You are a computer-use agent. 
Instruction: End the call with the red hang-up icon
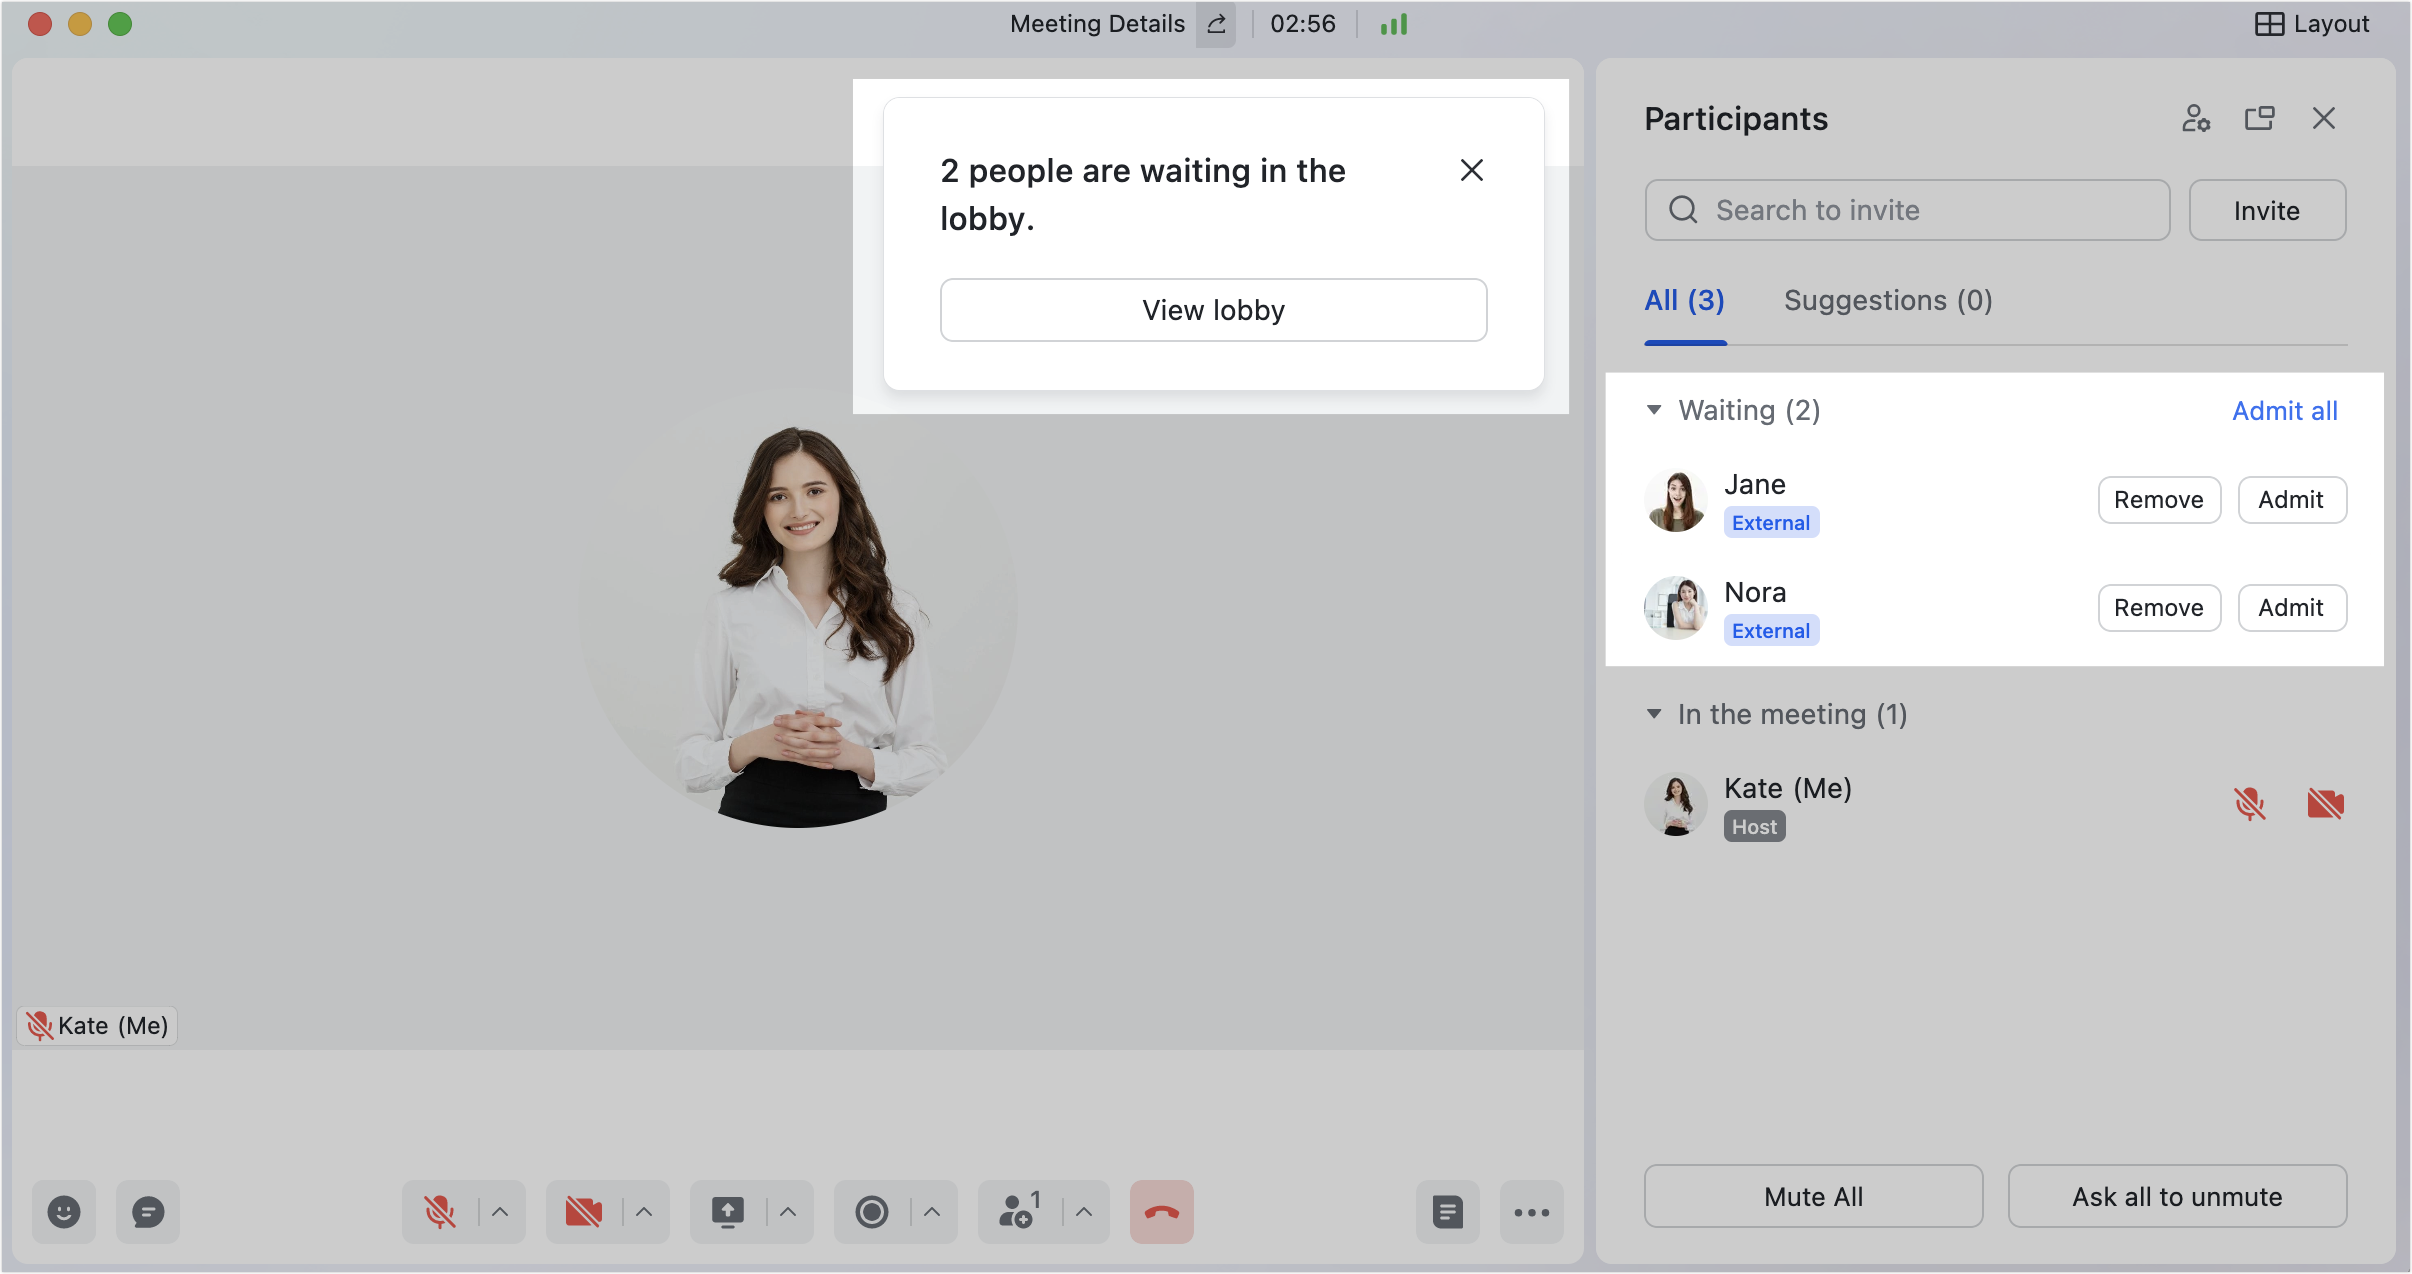click(x=1159, y=1211)
